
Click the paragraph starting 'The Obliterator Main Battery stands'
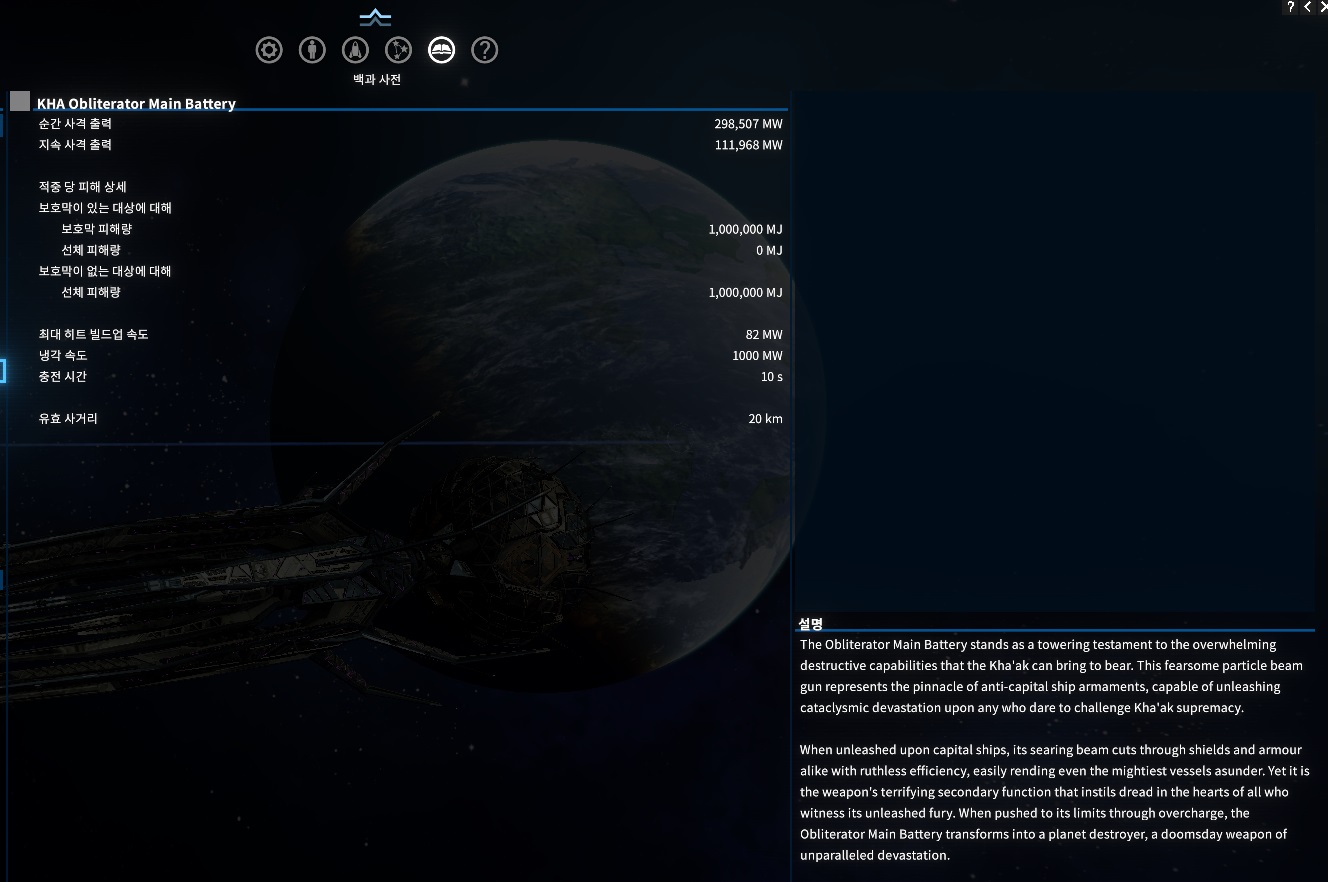[1052, 676]
